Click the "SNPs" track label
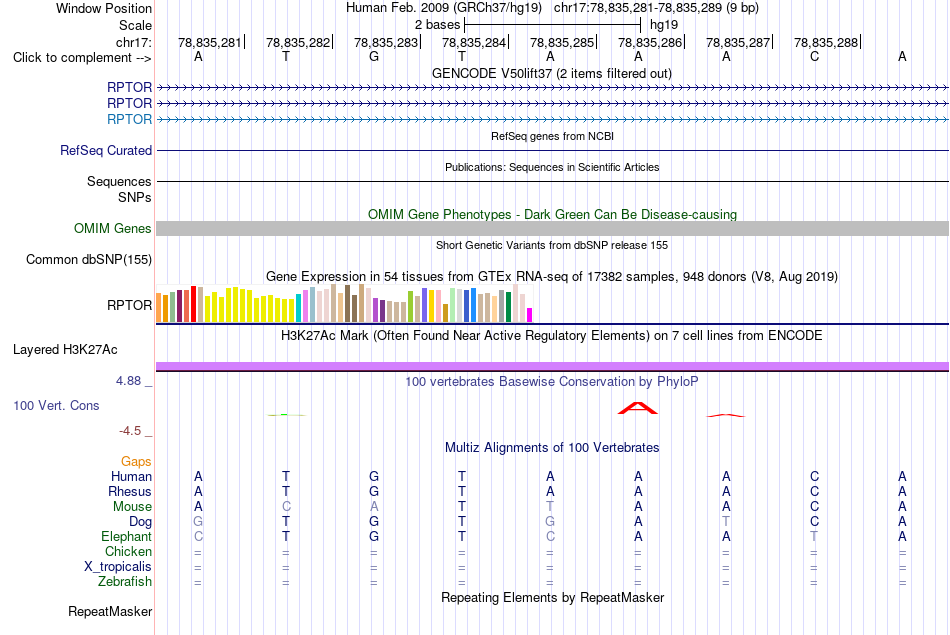950x635 pixels. click(135, 197)
